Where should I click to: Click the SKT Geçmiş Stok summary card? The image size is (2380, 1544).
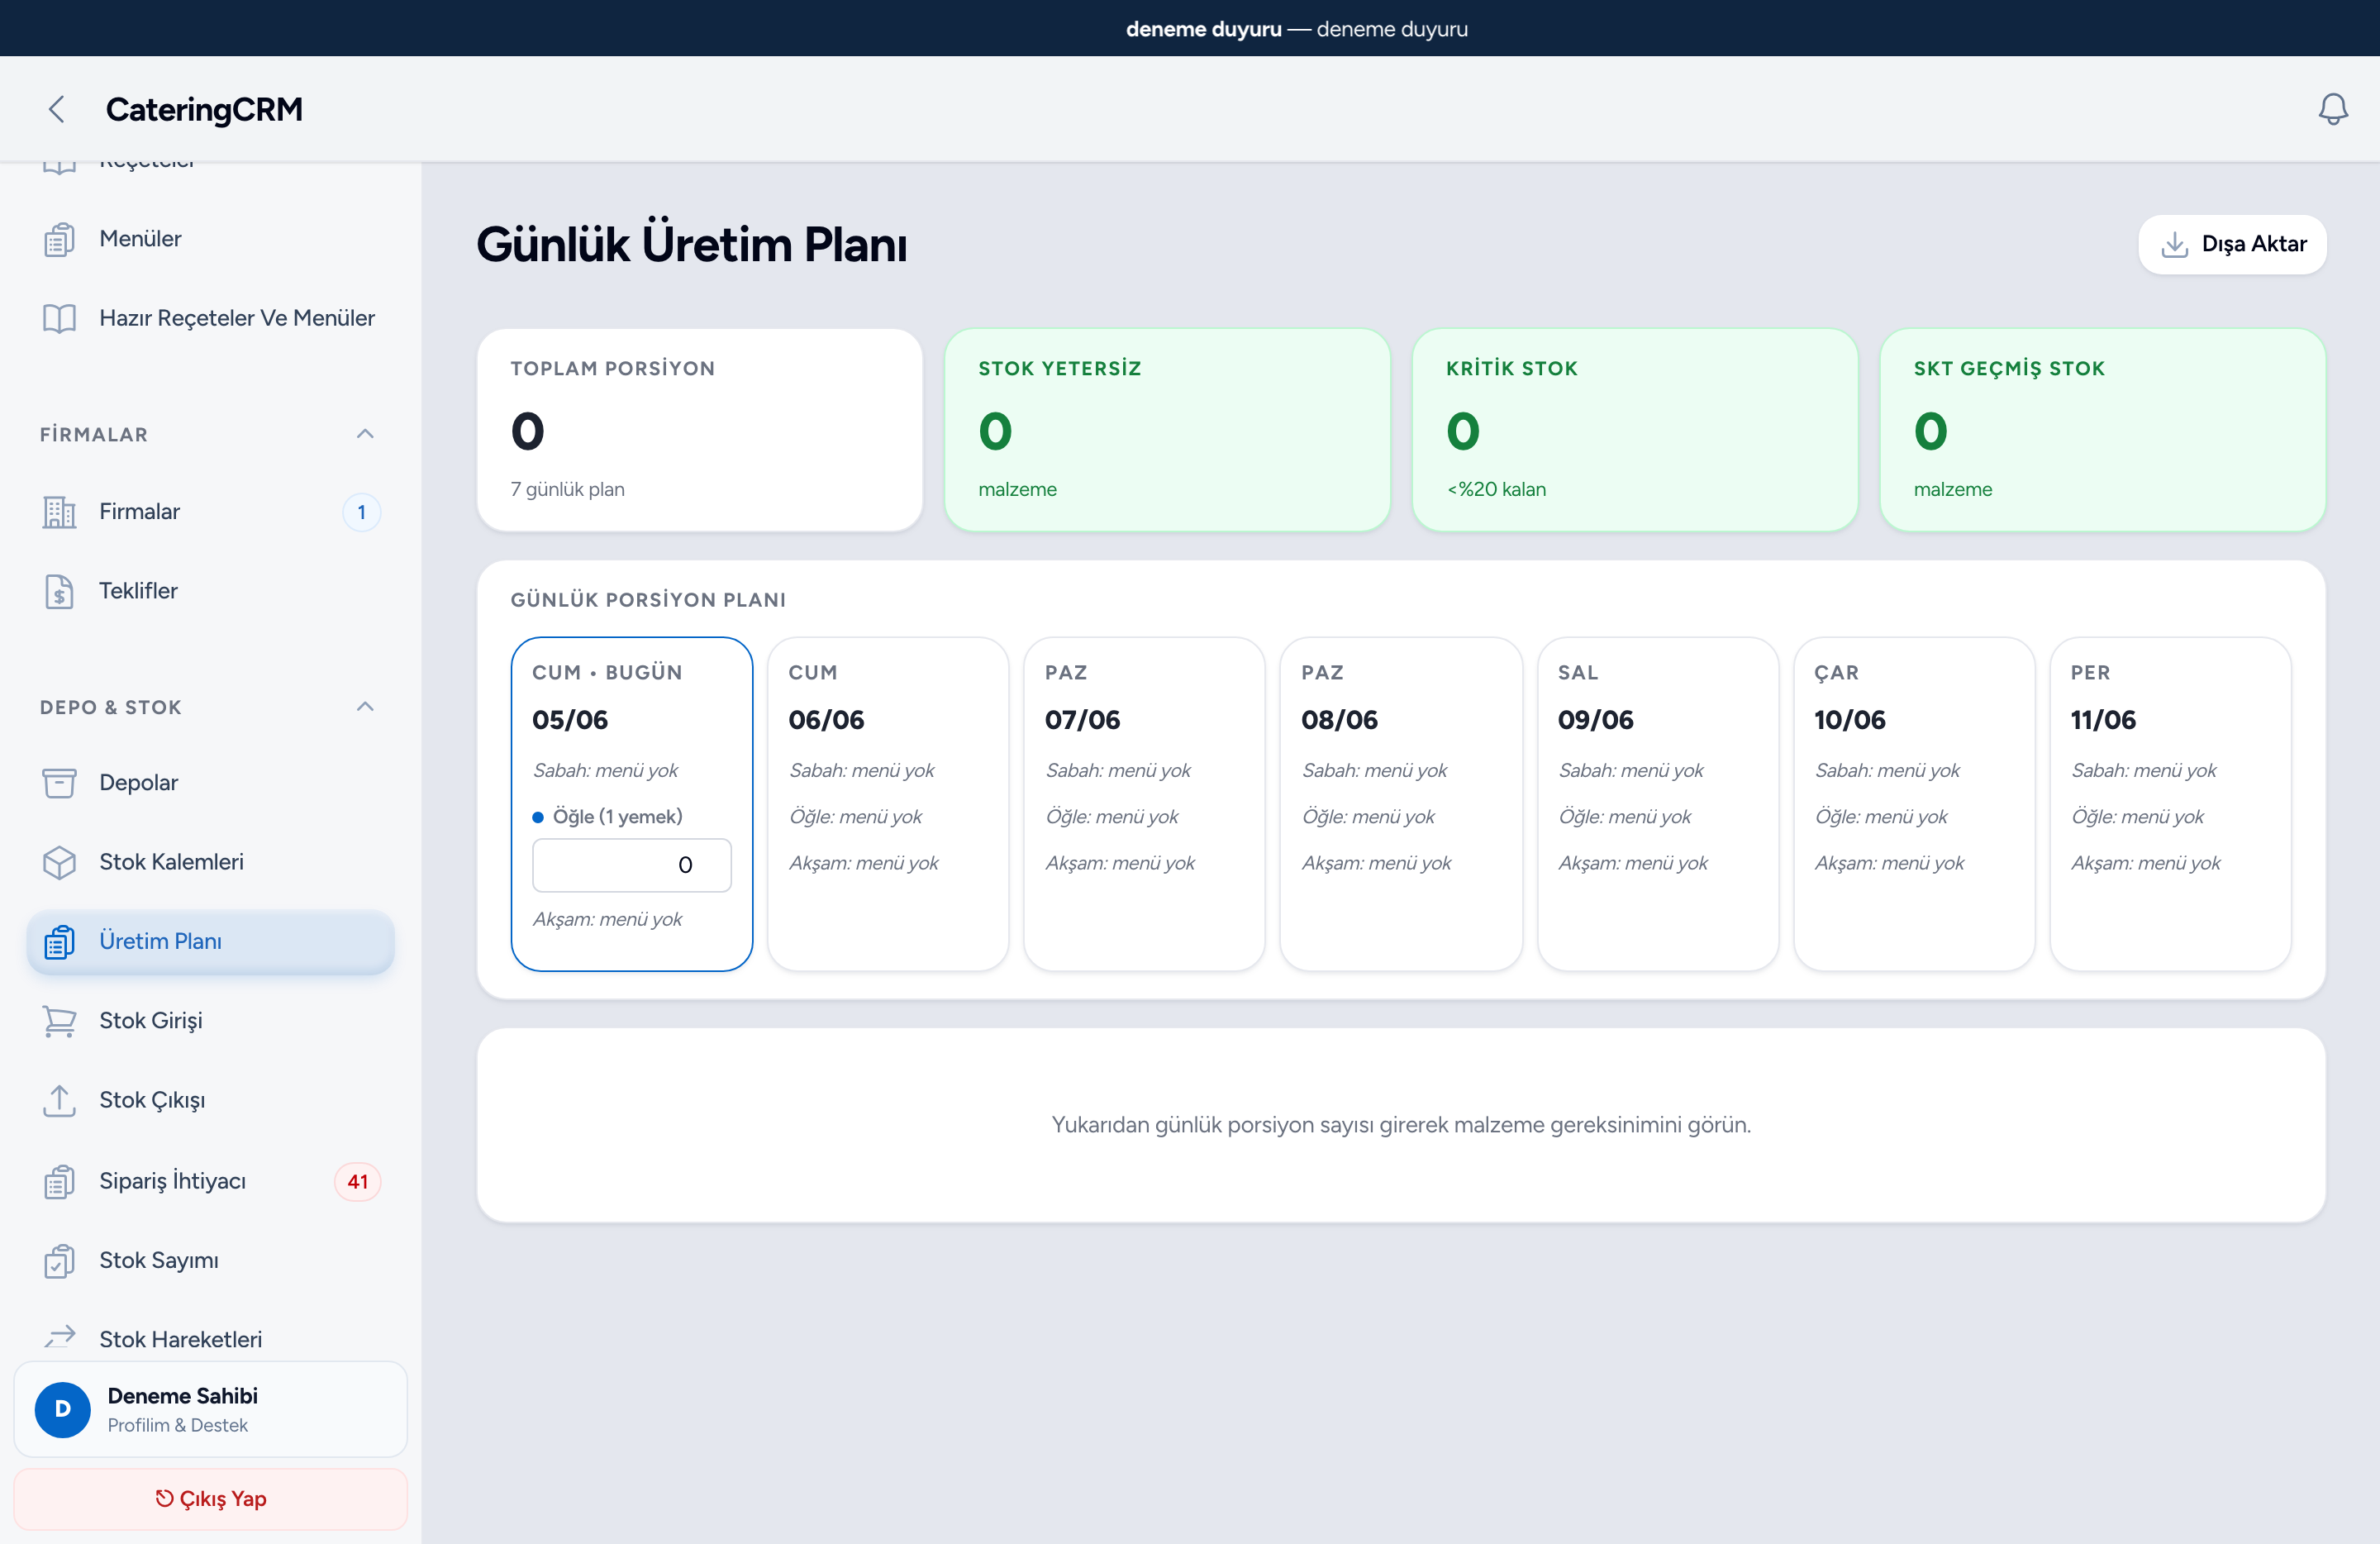(x=2103, y=430)
